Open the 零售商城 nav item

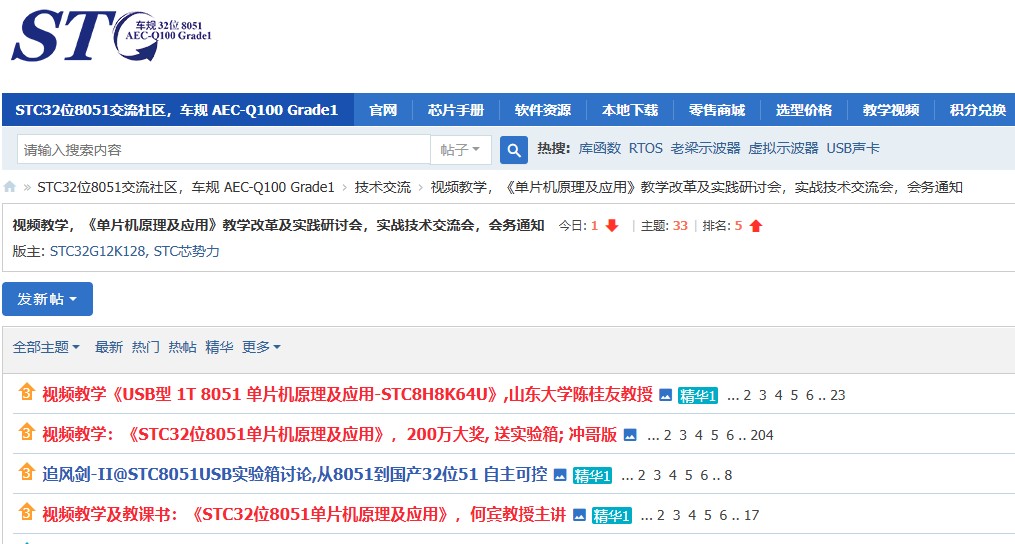717,110
